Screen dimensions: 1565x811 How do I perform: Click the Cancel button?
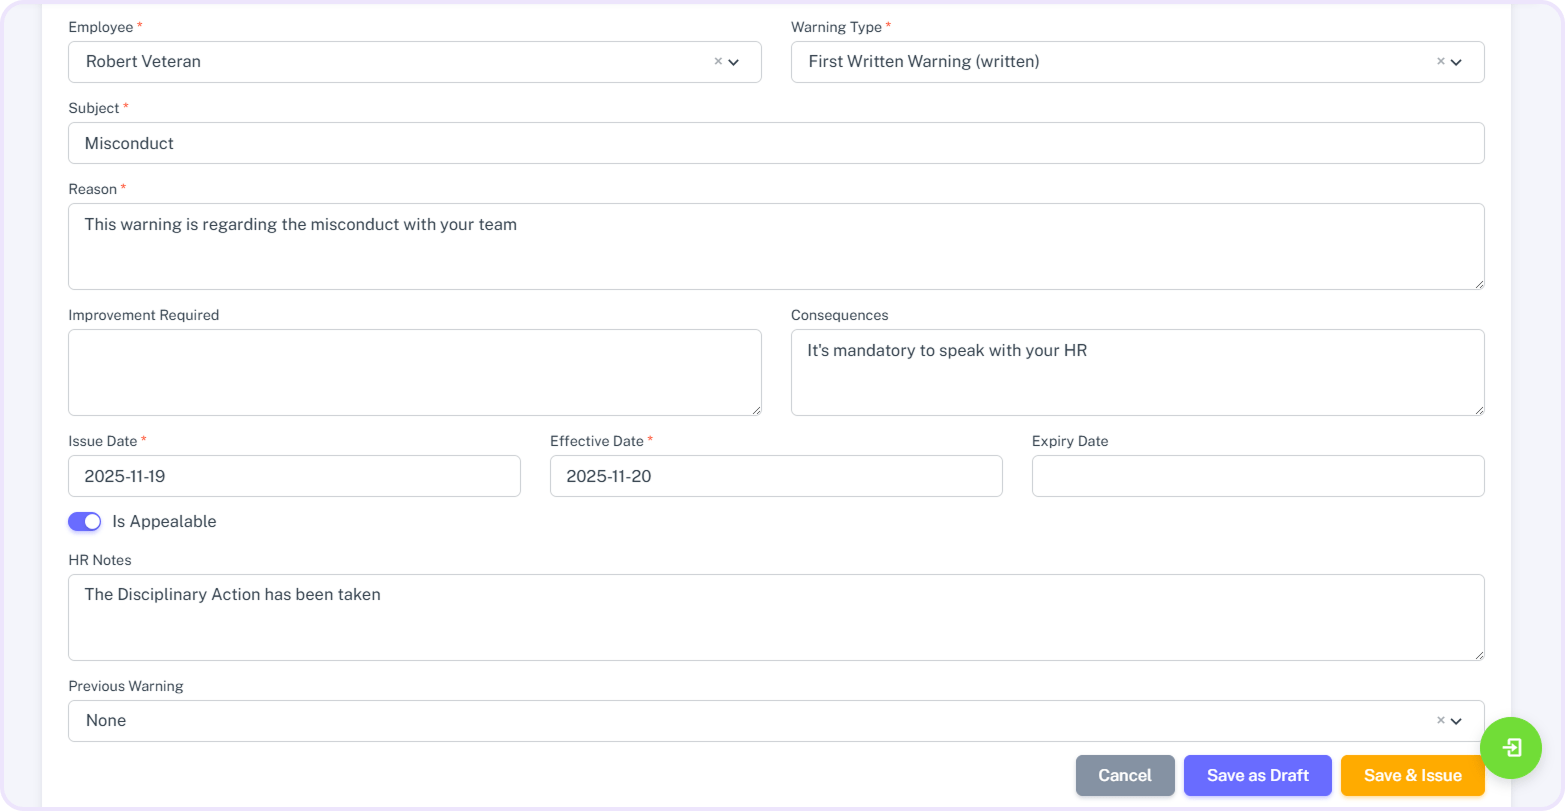pos(1125,775)
